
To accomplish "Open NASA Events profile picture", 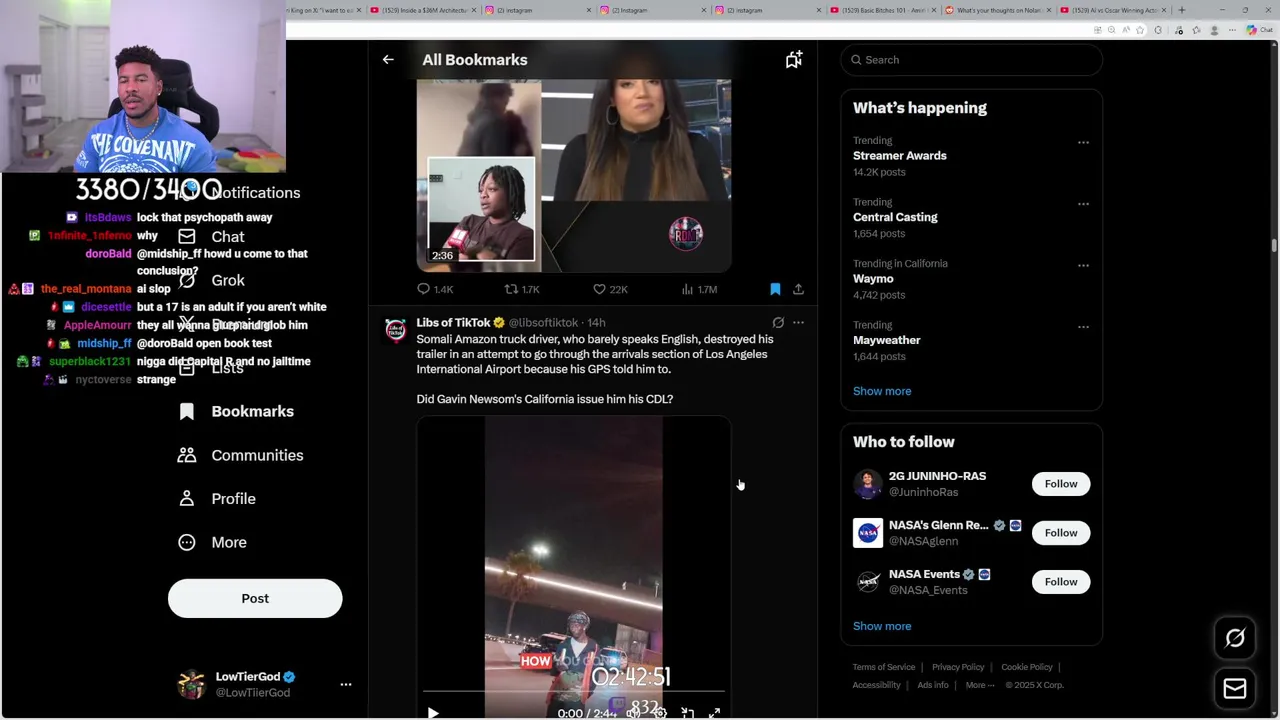I will tap(868, 582).
